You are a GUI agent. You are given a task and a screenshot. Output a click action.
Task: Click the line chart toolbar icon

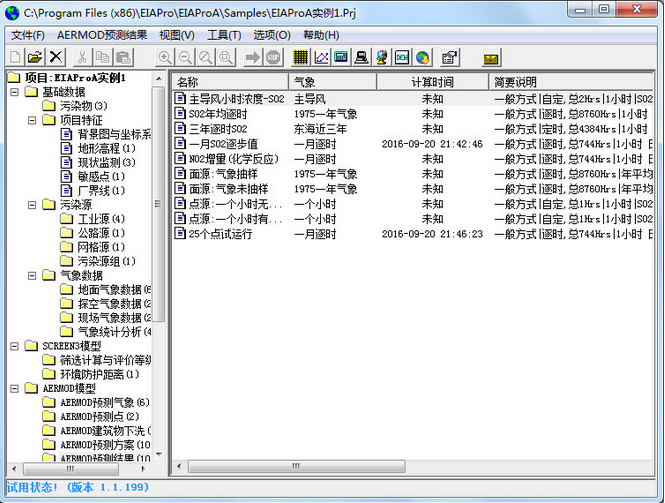(321, 57)
